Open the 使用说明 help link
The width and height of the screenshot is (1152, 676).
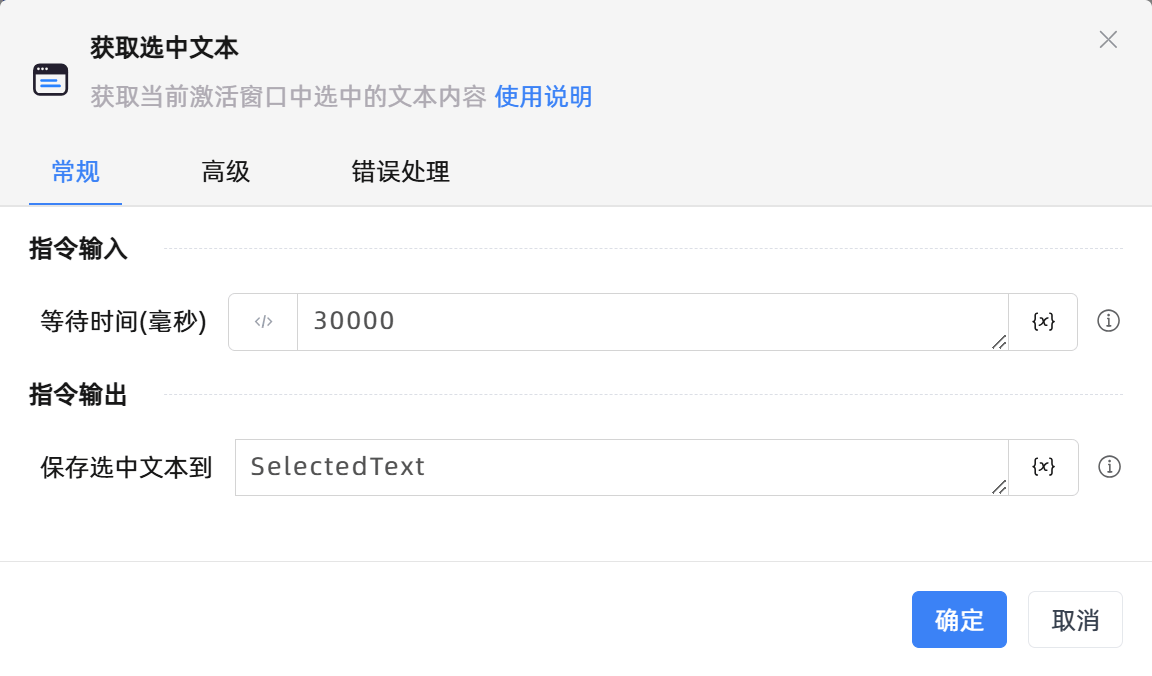(x=543, y=97)
